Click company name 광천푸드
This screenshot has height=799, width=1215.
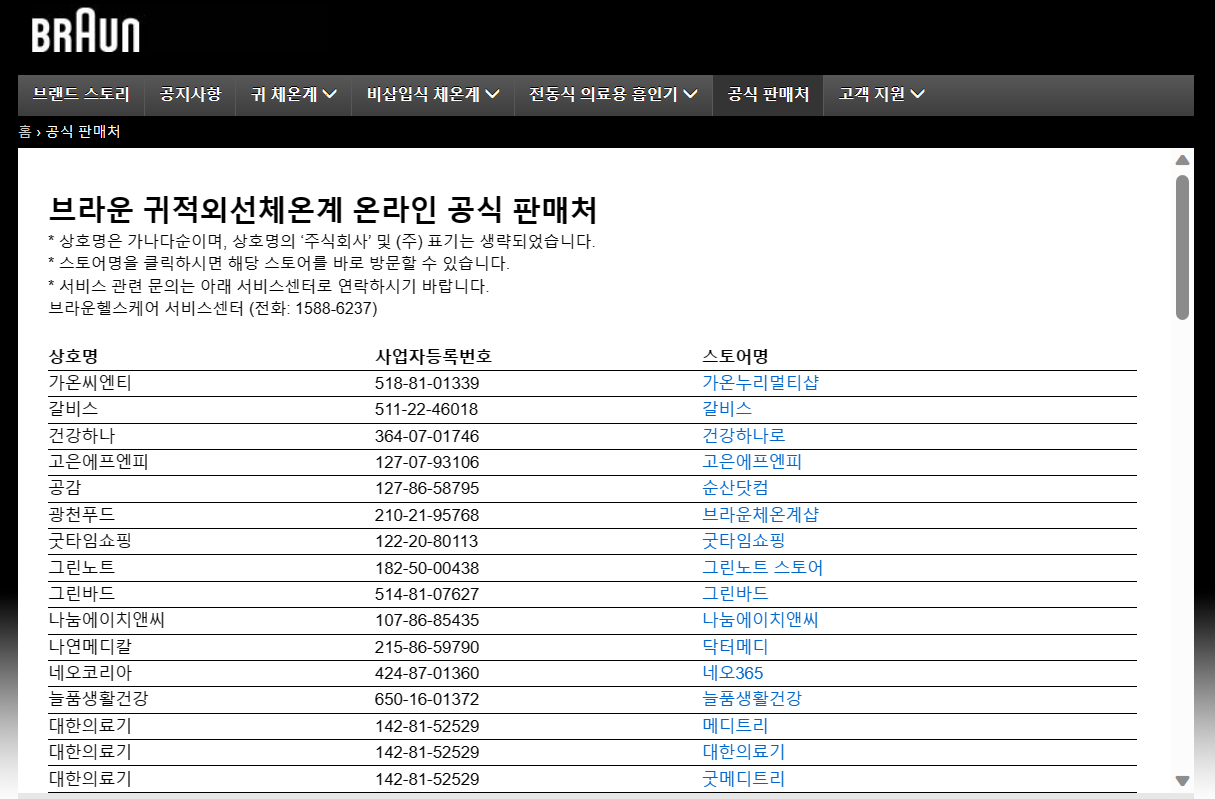(82, 515)
